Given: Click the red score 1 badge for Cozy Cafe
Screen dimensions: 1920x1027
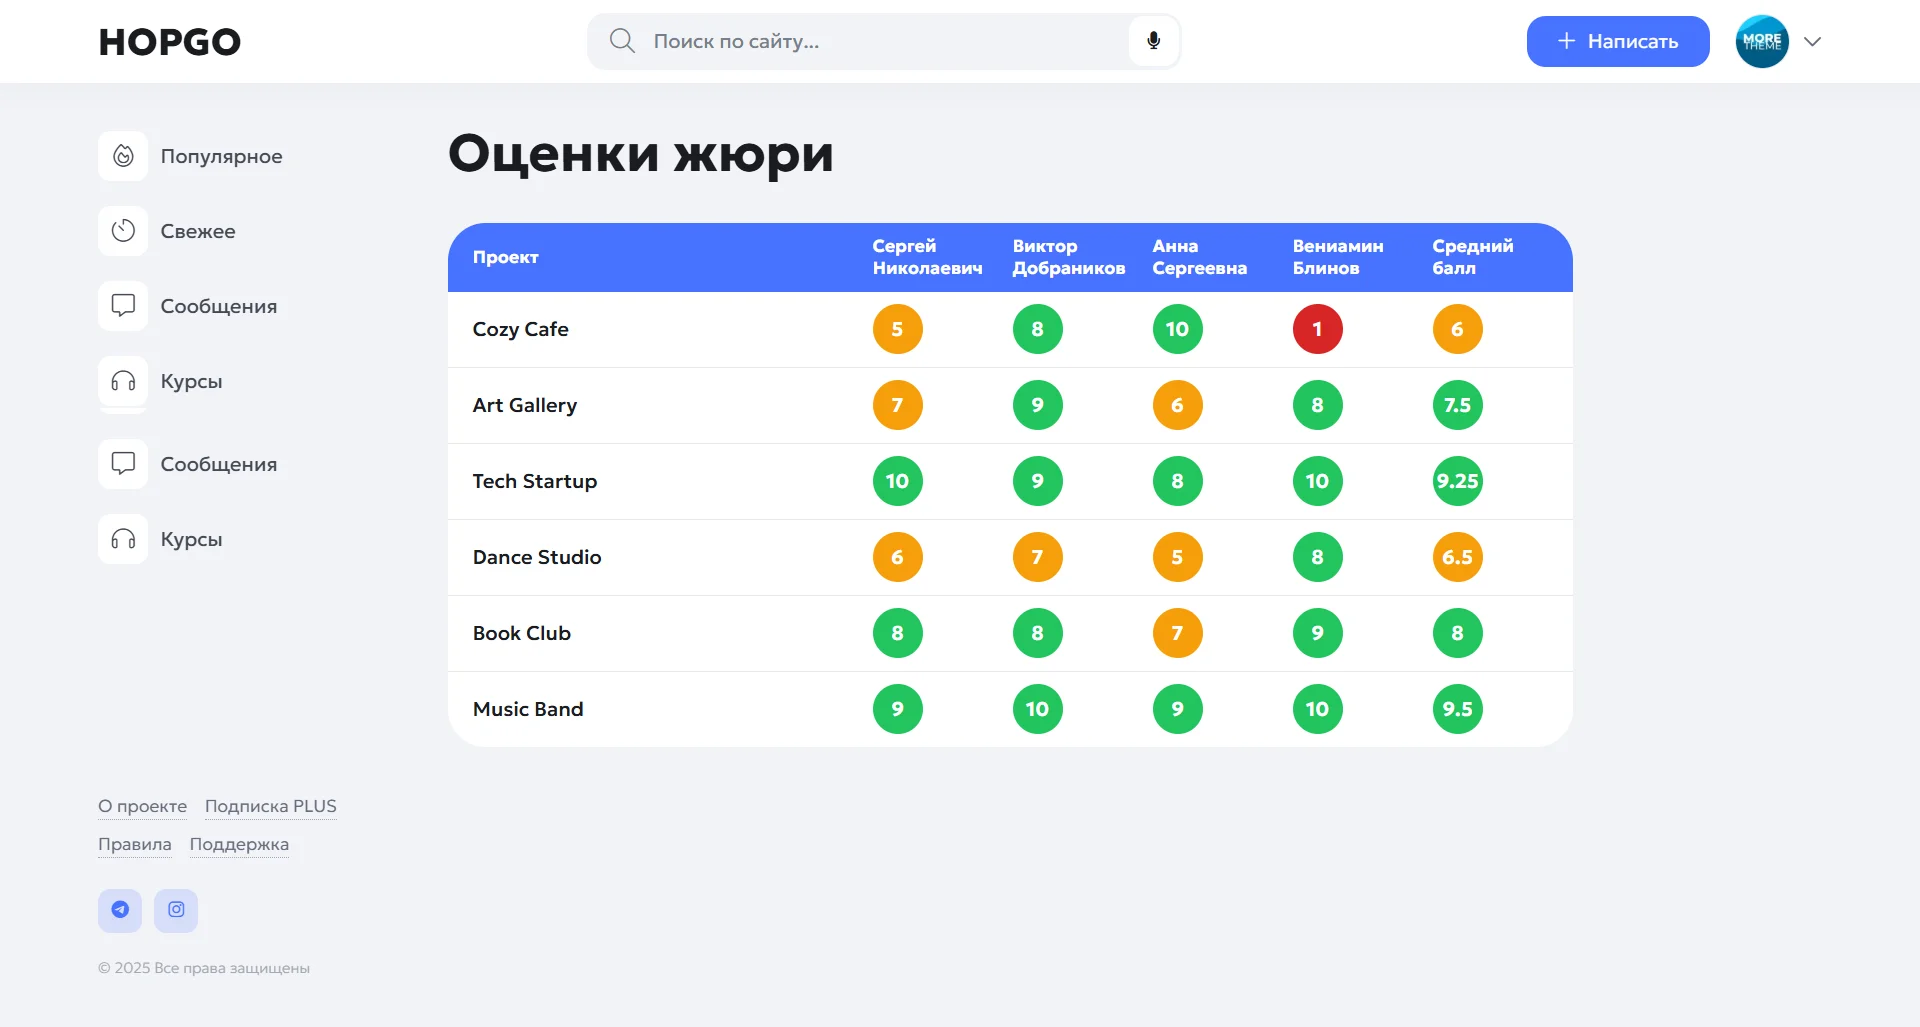Looking at the screenshot, I should point(1317,329).
